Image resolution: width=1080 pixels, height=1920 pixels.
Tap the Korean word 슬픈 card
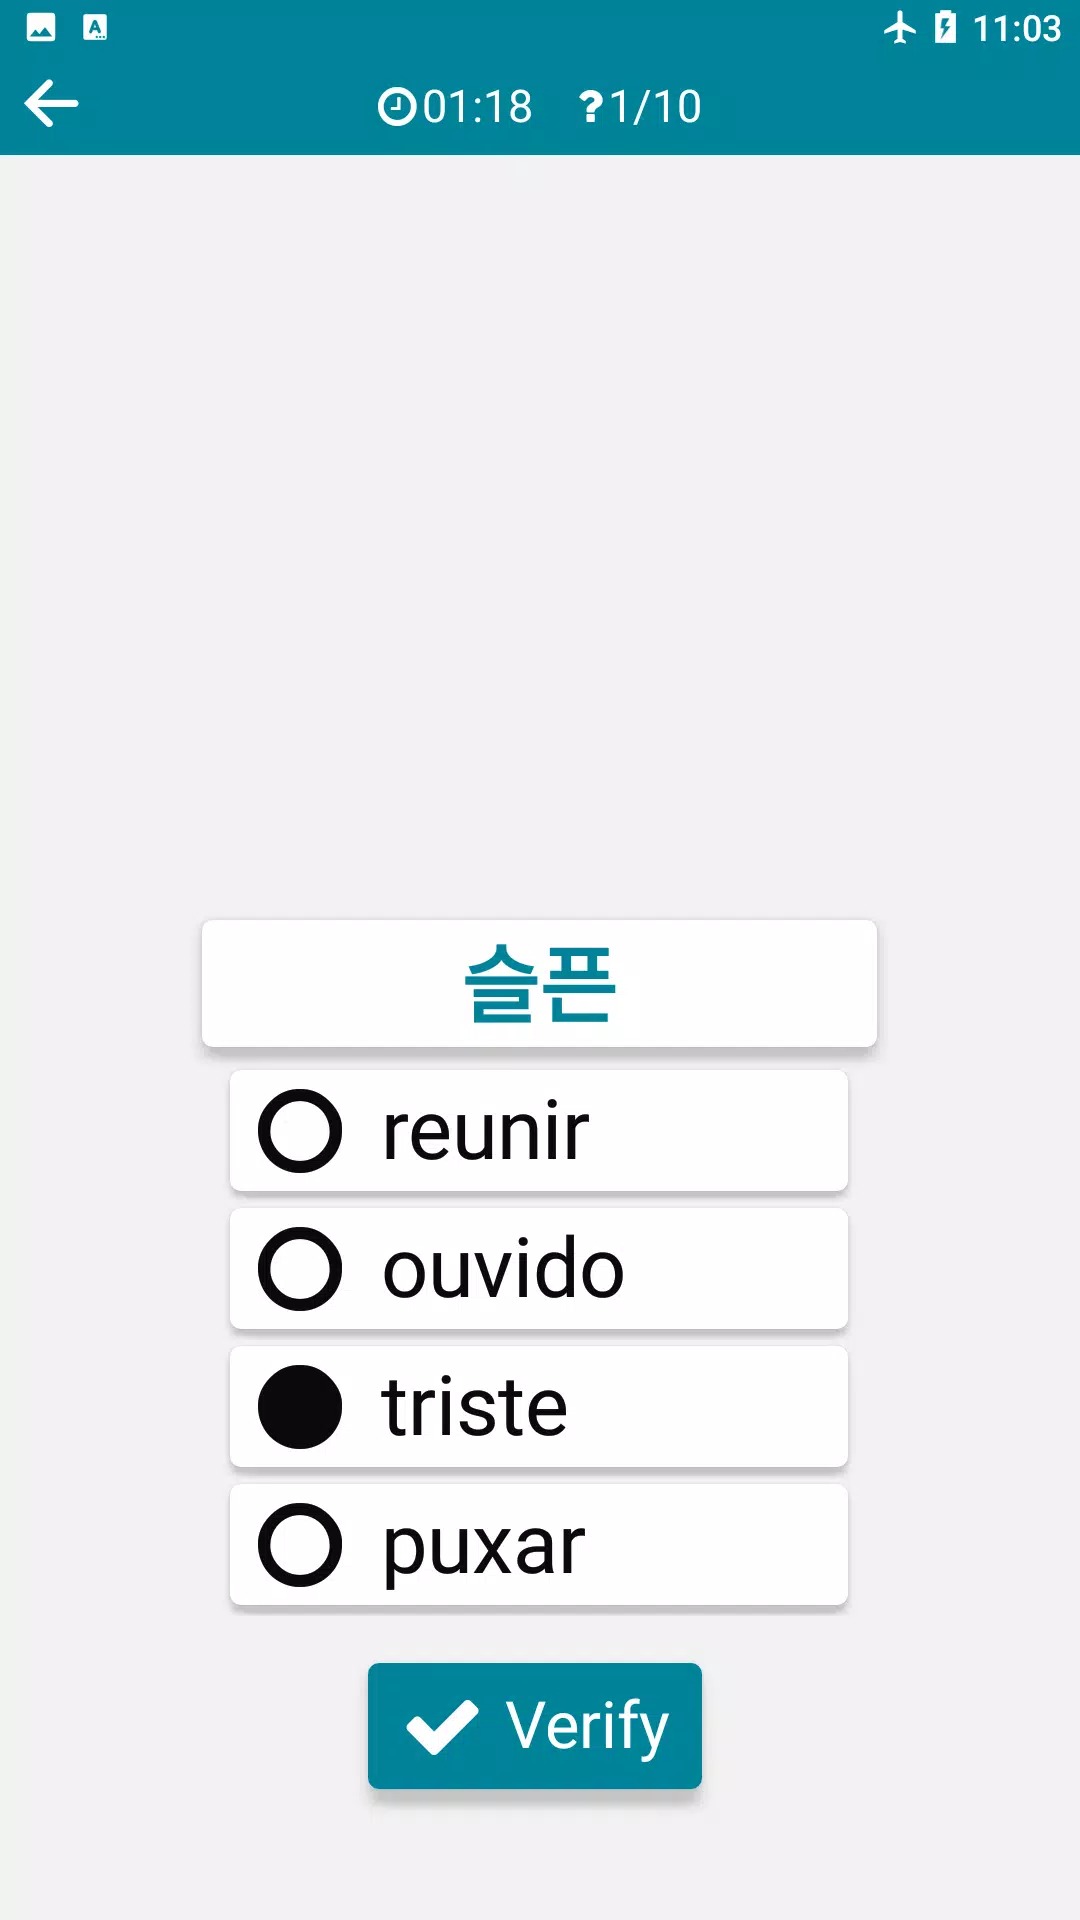point(539,984)
